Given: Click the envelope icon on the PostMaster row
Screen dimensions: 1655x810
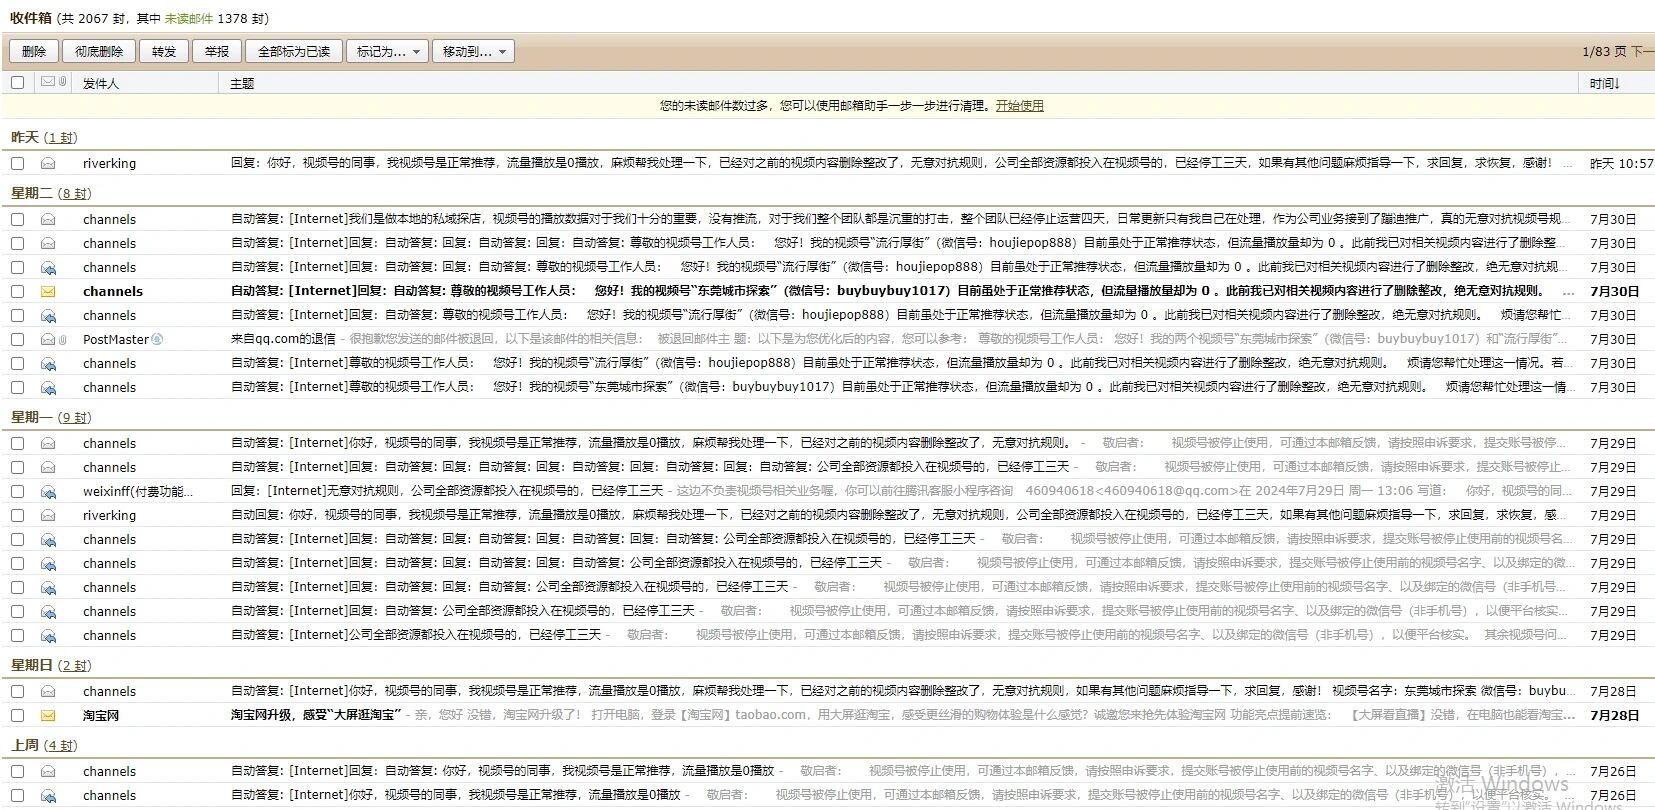Looking at the screenshot, I should coord(48,339).
